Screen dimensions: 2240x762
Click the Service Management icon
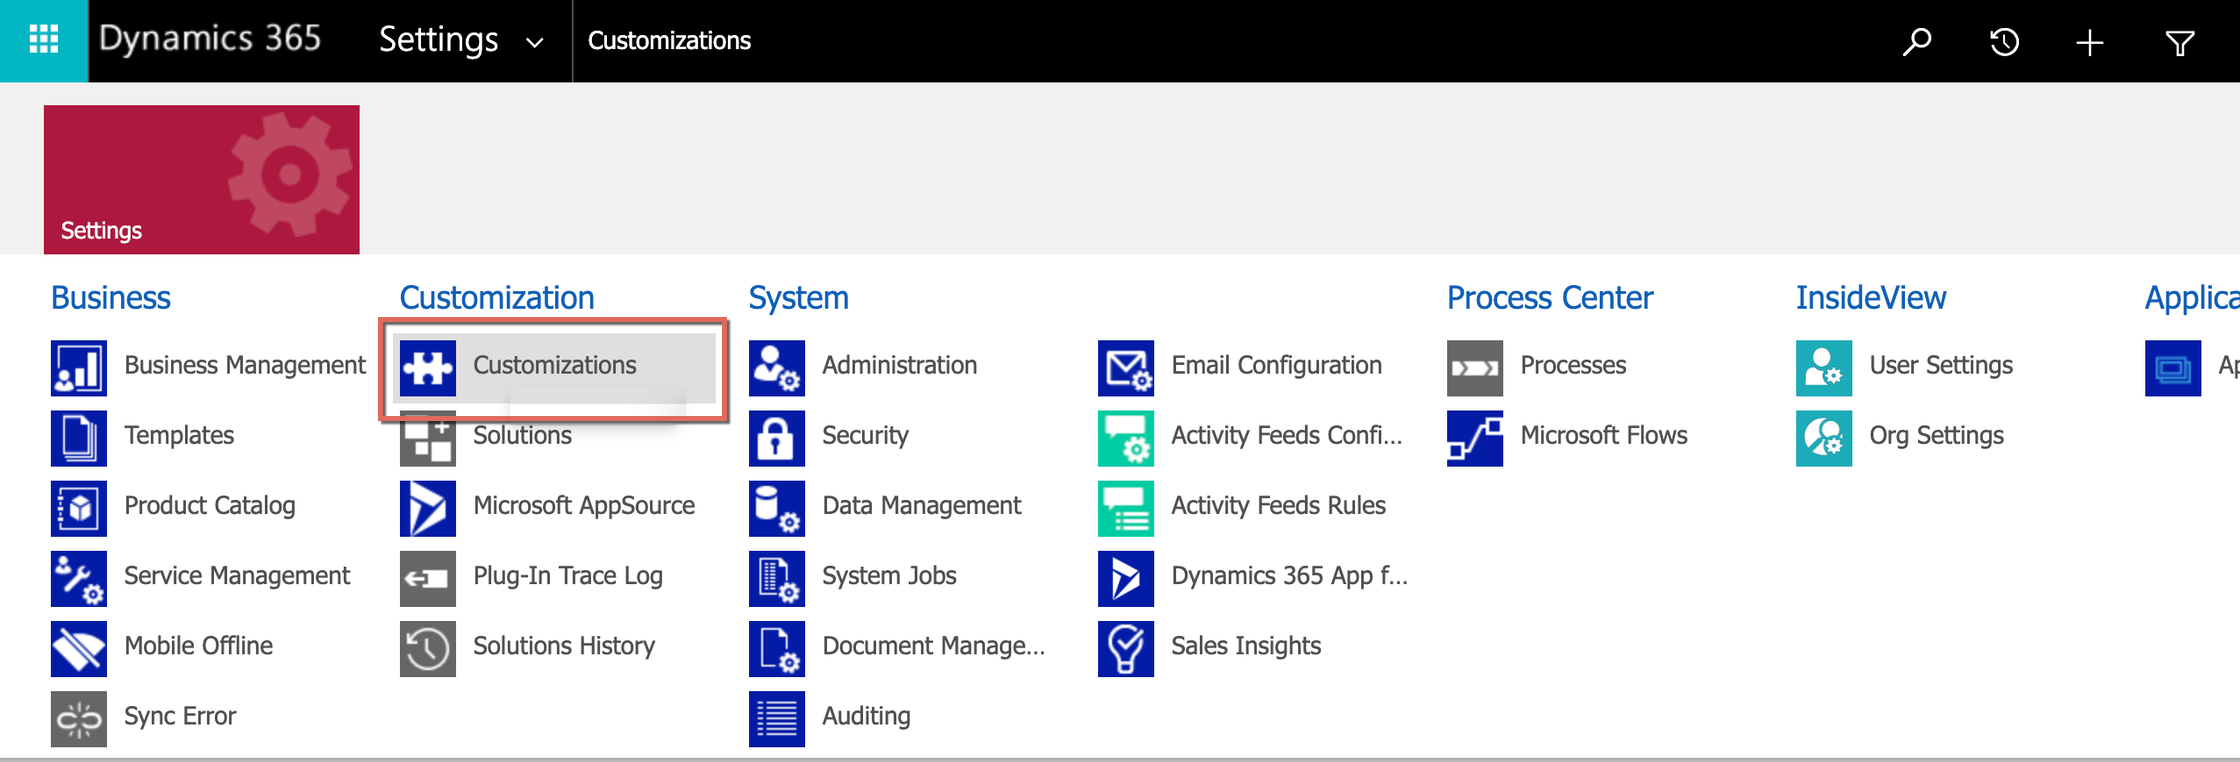click(x=79, y=578)
